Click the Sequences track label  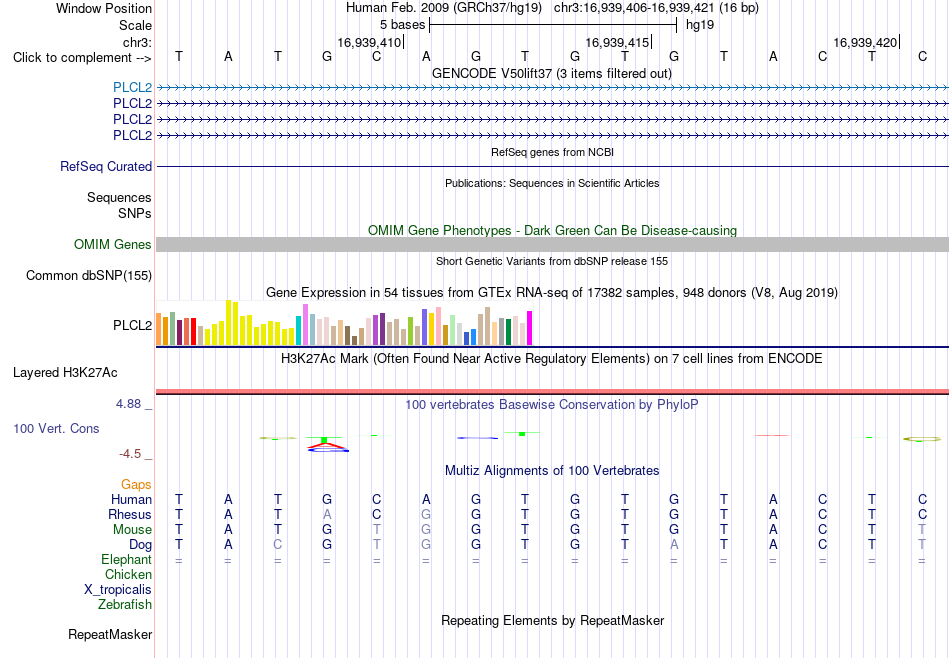point(119,198)
